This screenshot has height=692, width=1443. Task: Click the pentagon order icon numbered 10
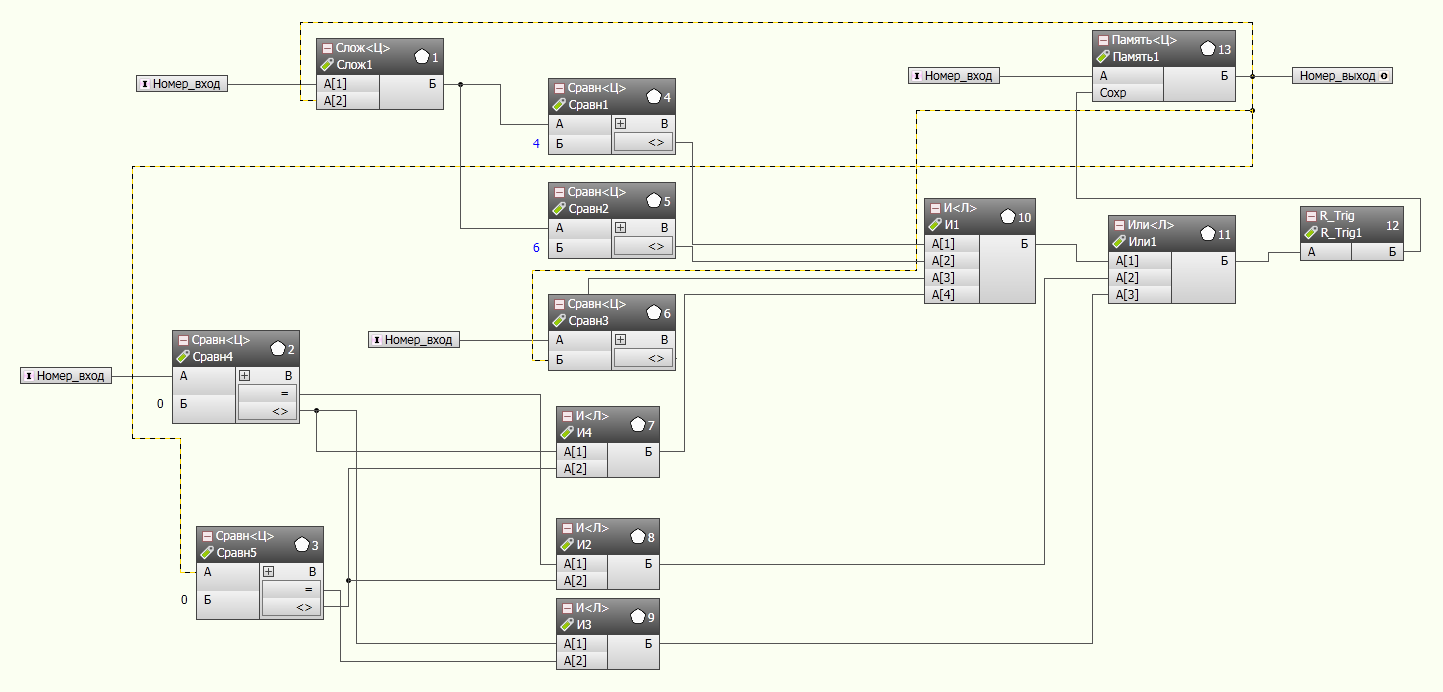pos(1008,216)
